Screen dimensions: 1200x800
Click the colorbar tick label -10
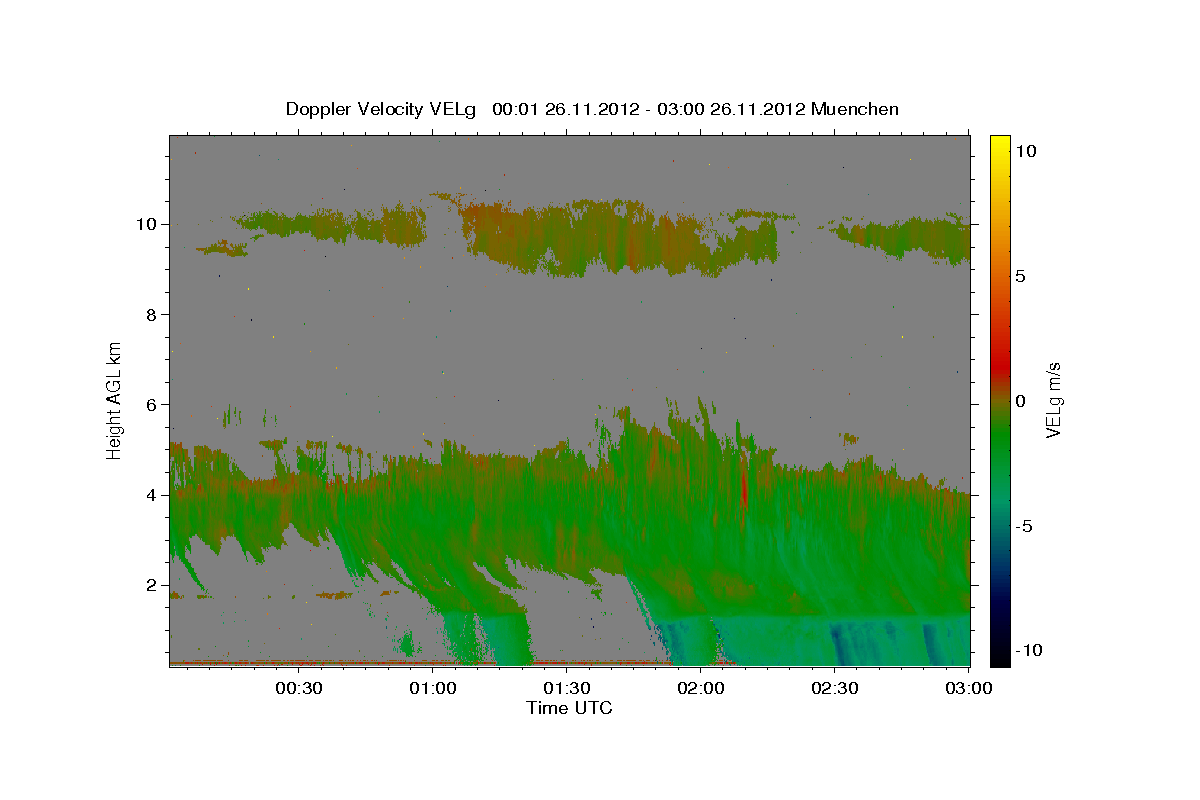1027,651
